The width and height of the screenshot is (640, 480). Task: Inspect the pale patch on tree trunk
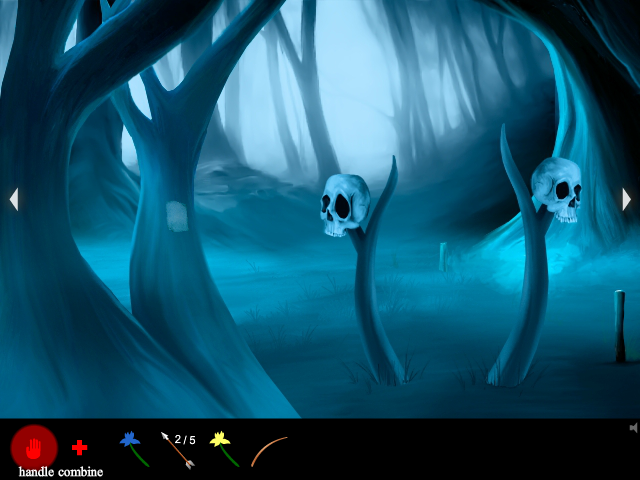(x=177, y=216)
